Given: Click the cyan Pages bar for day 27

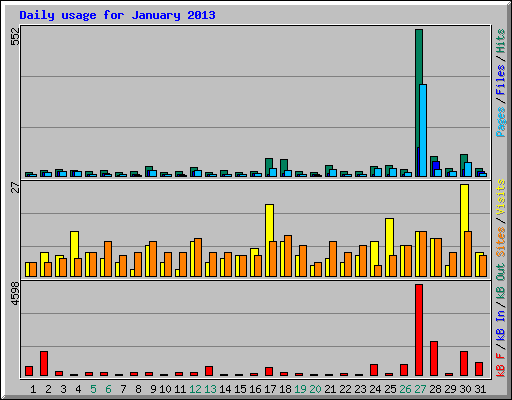Looking at the screenshot, I should coord(423,130).
